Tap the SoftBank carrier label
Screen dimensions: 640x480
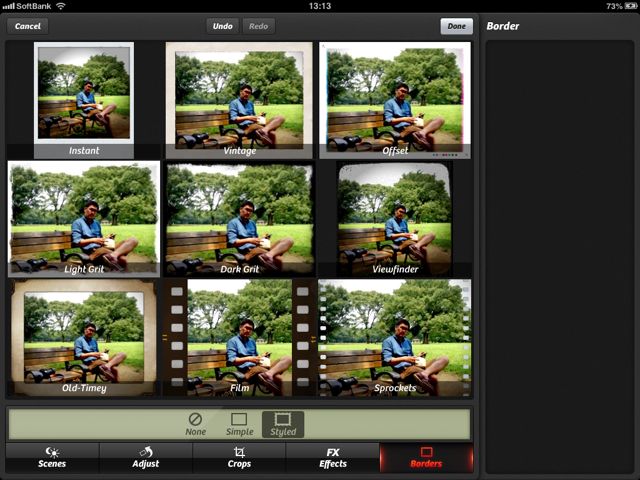[x=34, y=6]
